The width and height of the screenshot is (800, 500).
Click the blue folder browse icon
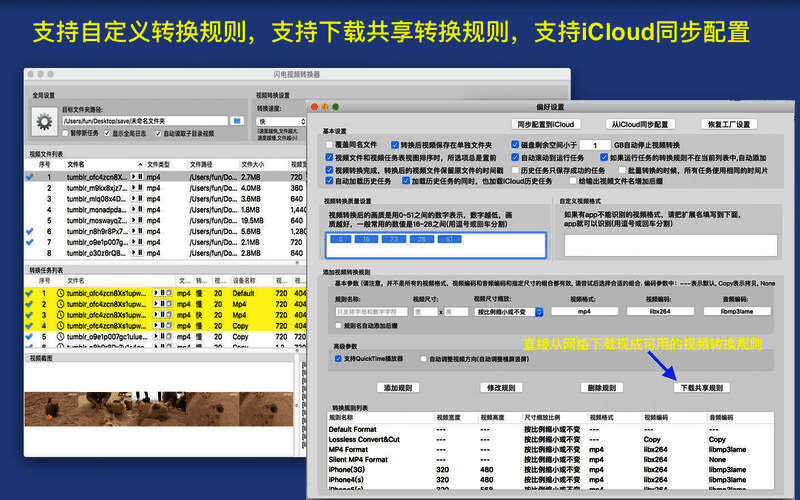pyautogui.click(x=237, y=120)
